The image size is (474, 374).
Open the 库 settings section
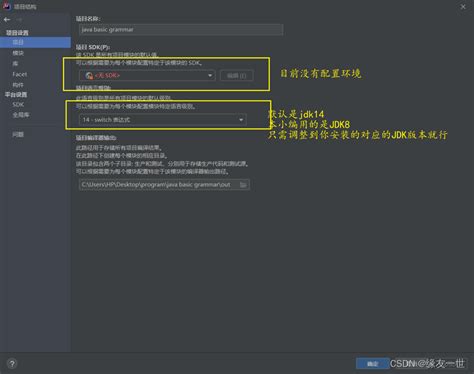point(15,63)
